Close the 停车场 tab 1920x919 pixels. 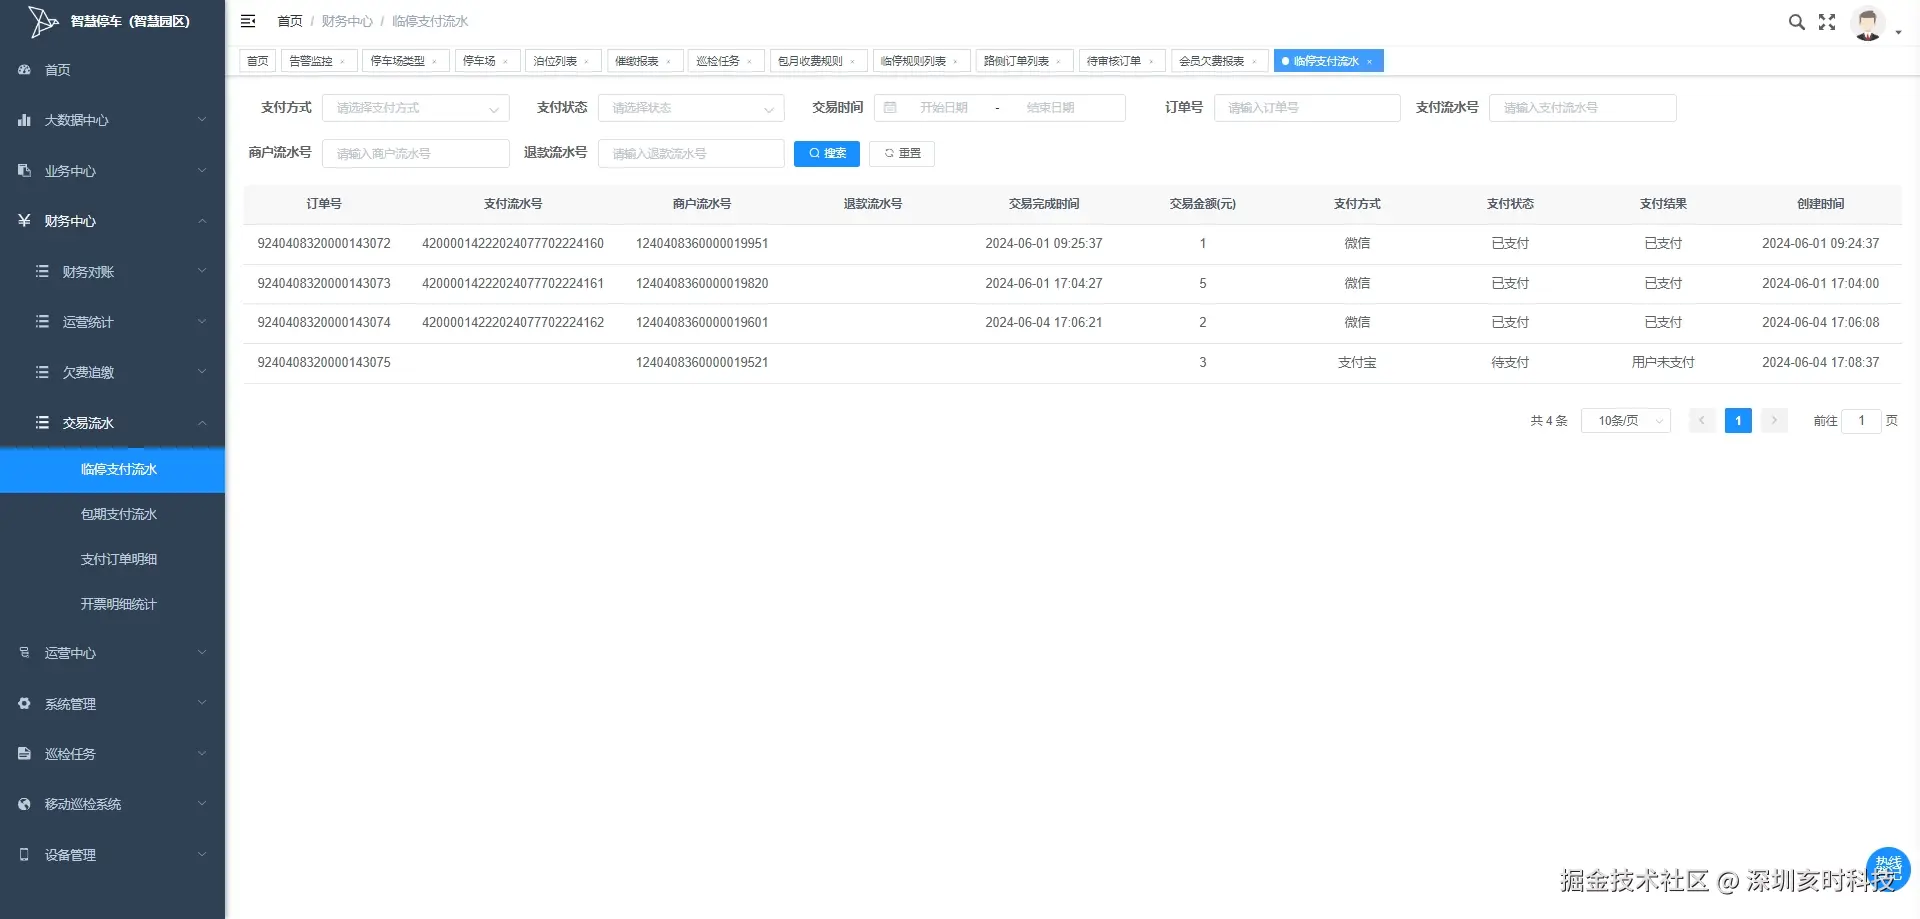[505, 62]
